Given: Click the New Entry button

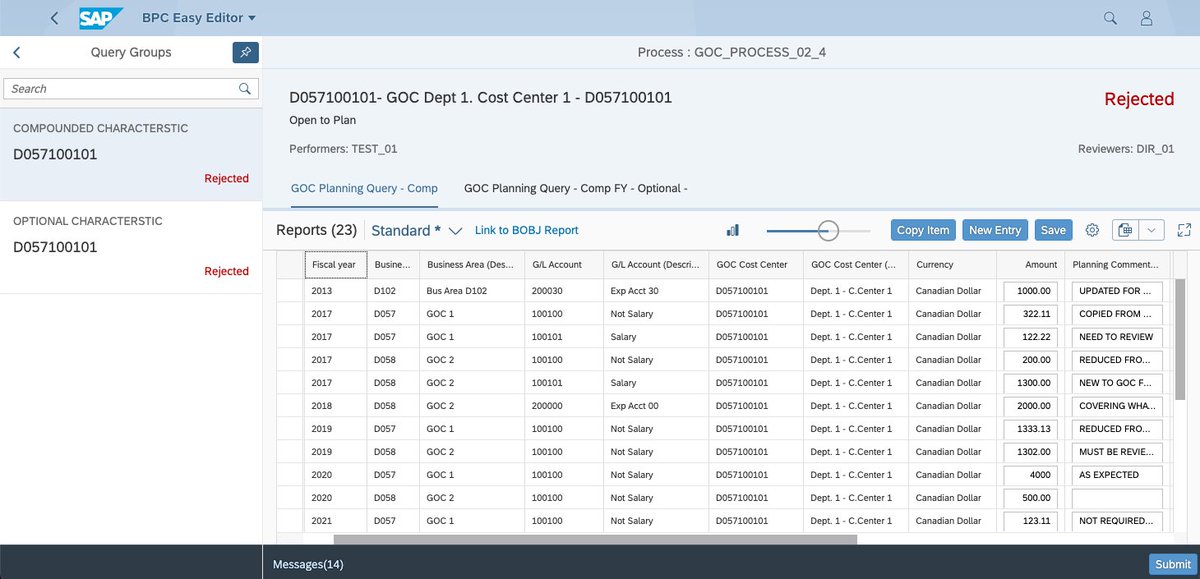Looking at the screenshot, I should point(995,230).
